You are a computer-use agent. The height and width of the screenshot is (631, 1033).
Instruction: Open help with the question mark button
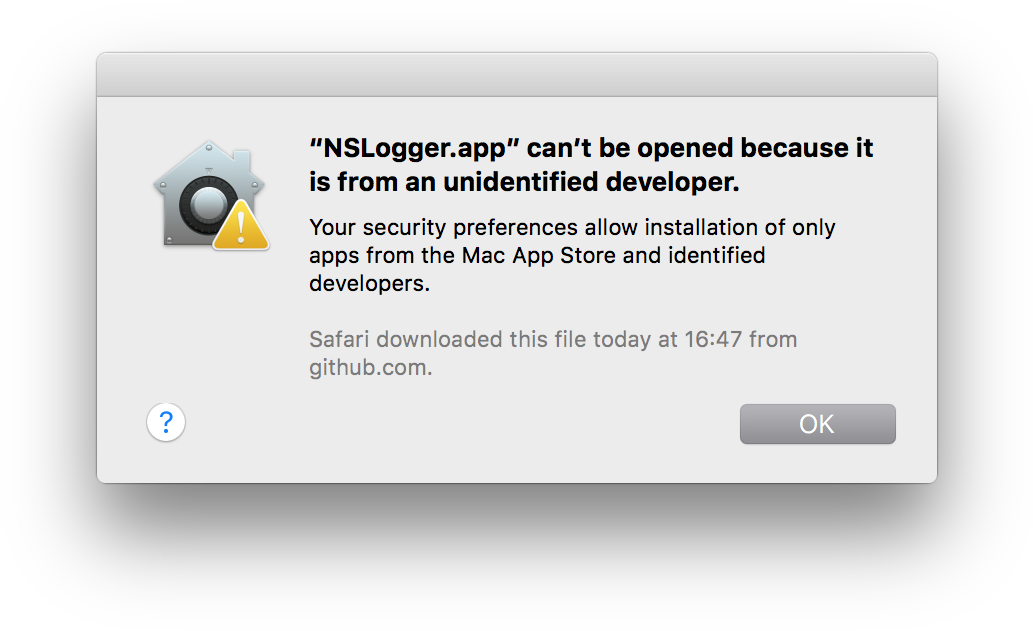(x=166, y=422)
